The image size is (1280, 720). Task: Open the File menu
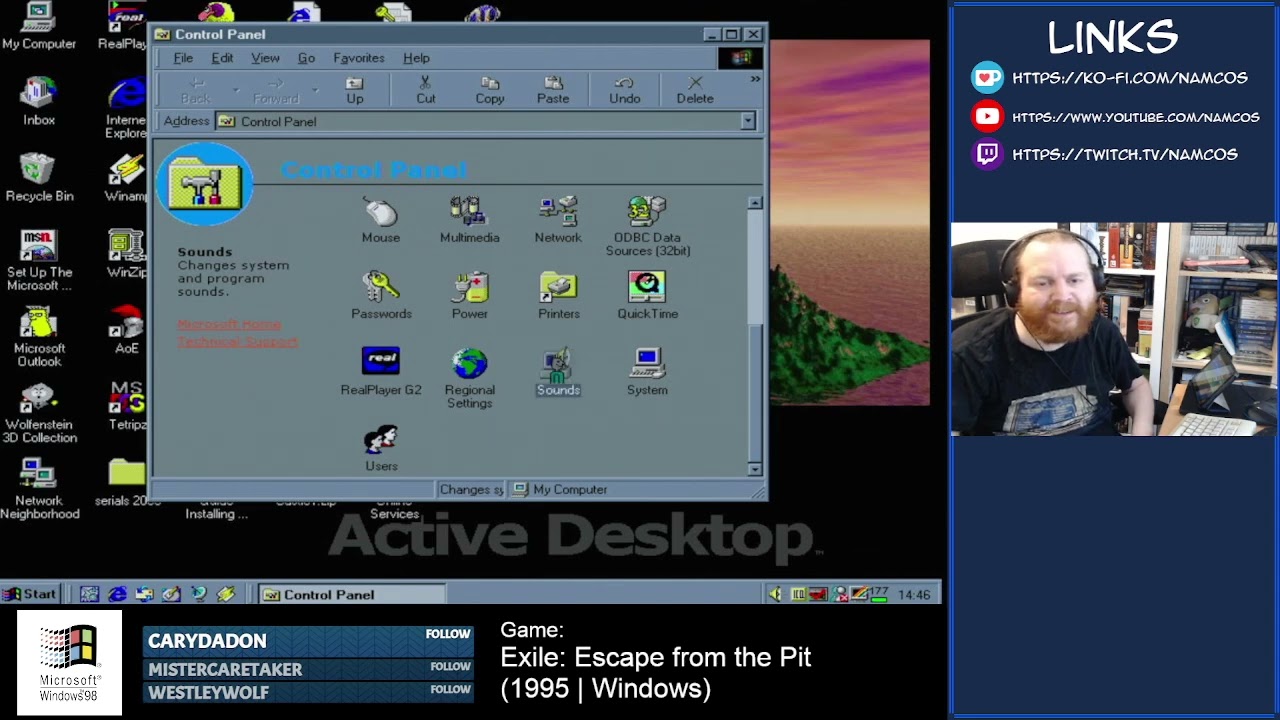183,58
